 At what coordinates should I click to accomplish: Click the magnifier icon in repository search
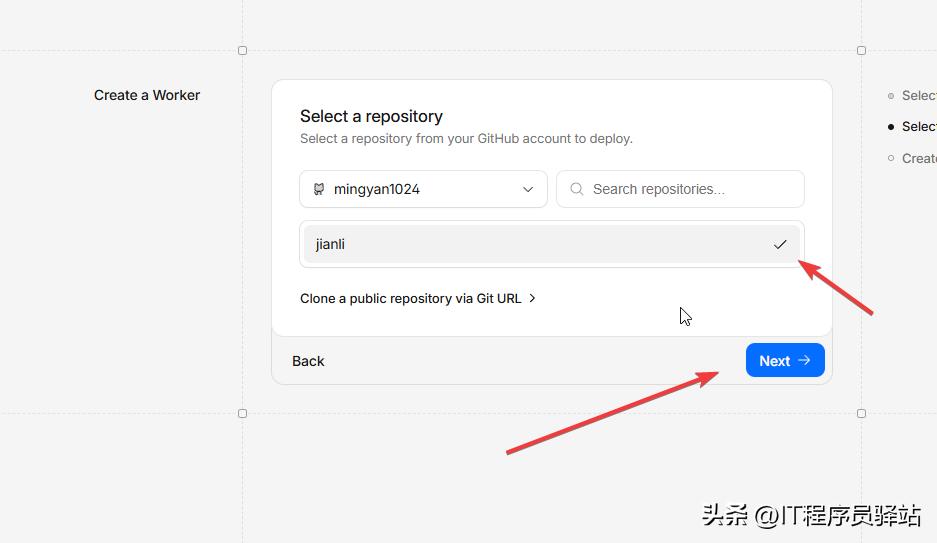point(577,189)
